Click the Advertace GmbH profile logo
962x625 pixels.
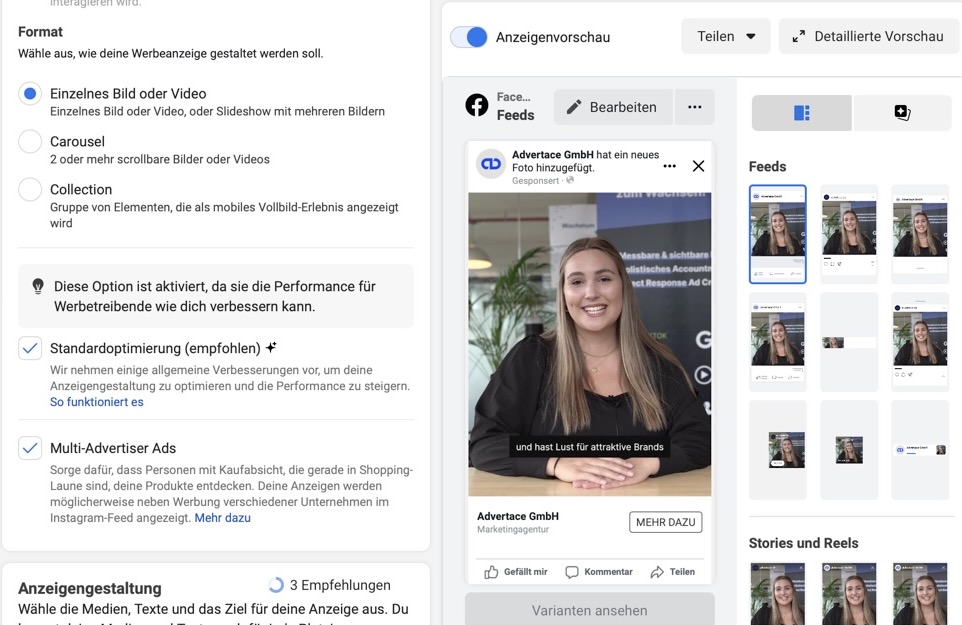[491, 164]
